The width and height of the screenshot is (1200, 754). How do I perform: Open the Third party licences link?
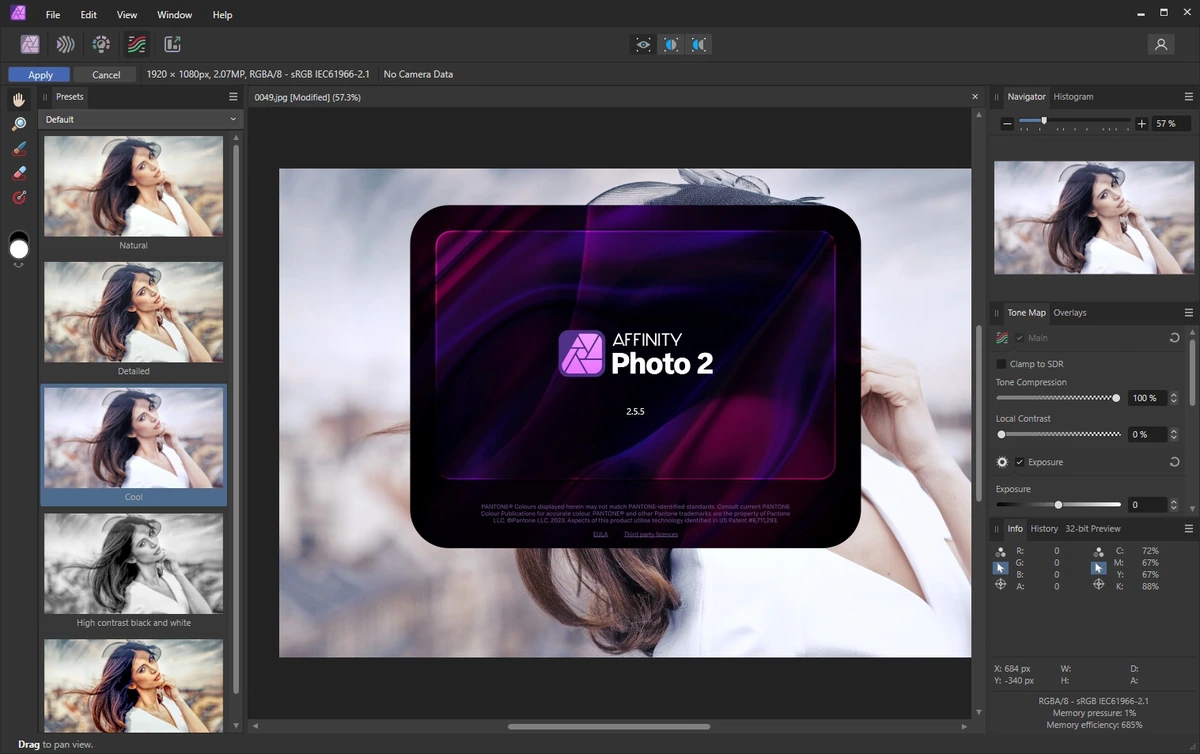coord(651,535)
